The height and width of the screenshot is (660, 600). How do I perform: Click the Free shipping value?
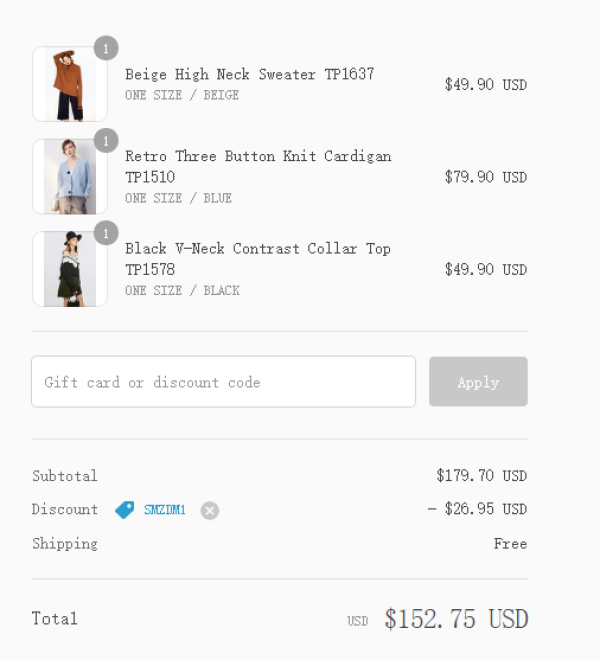coord(510,543)
